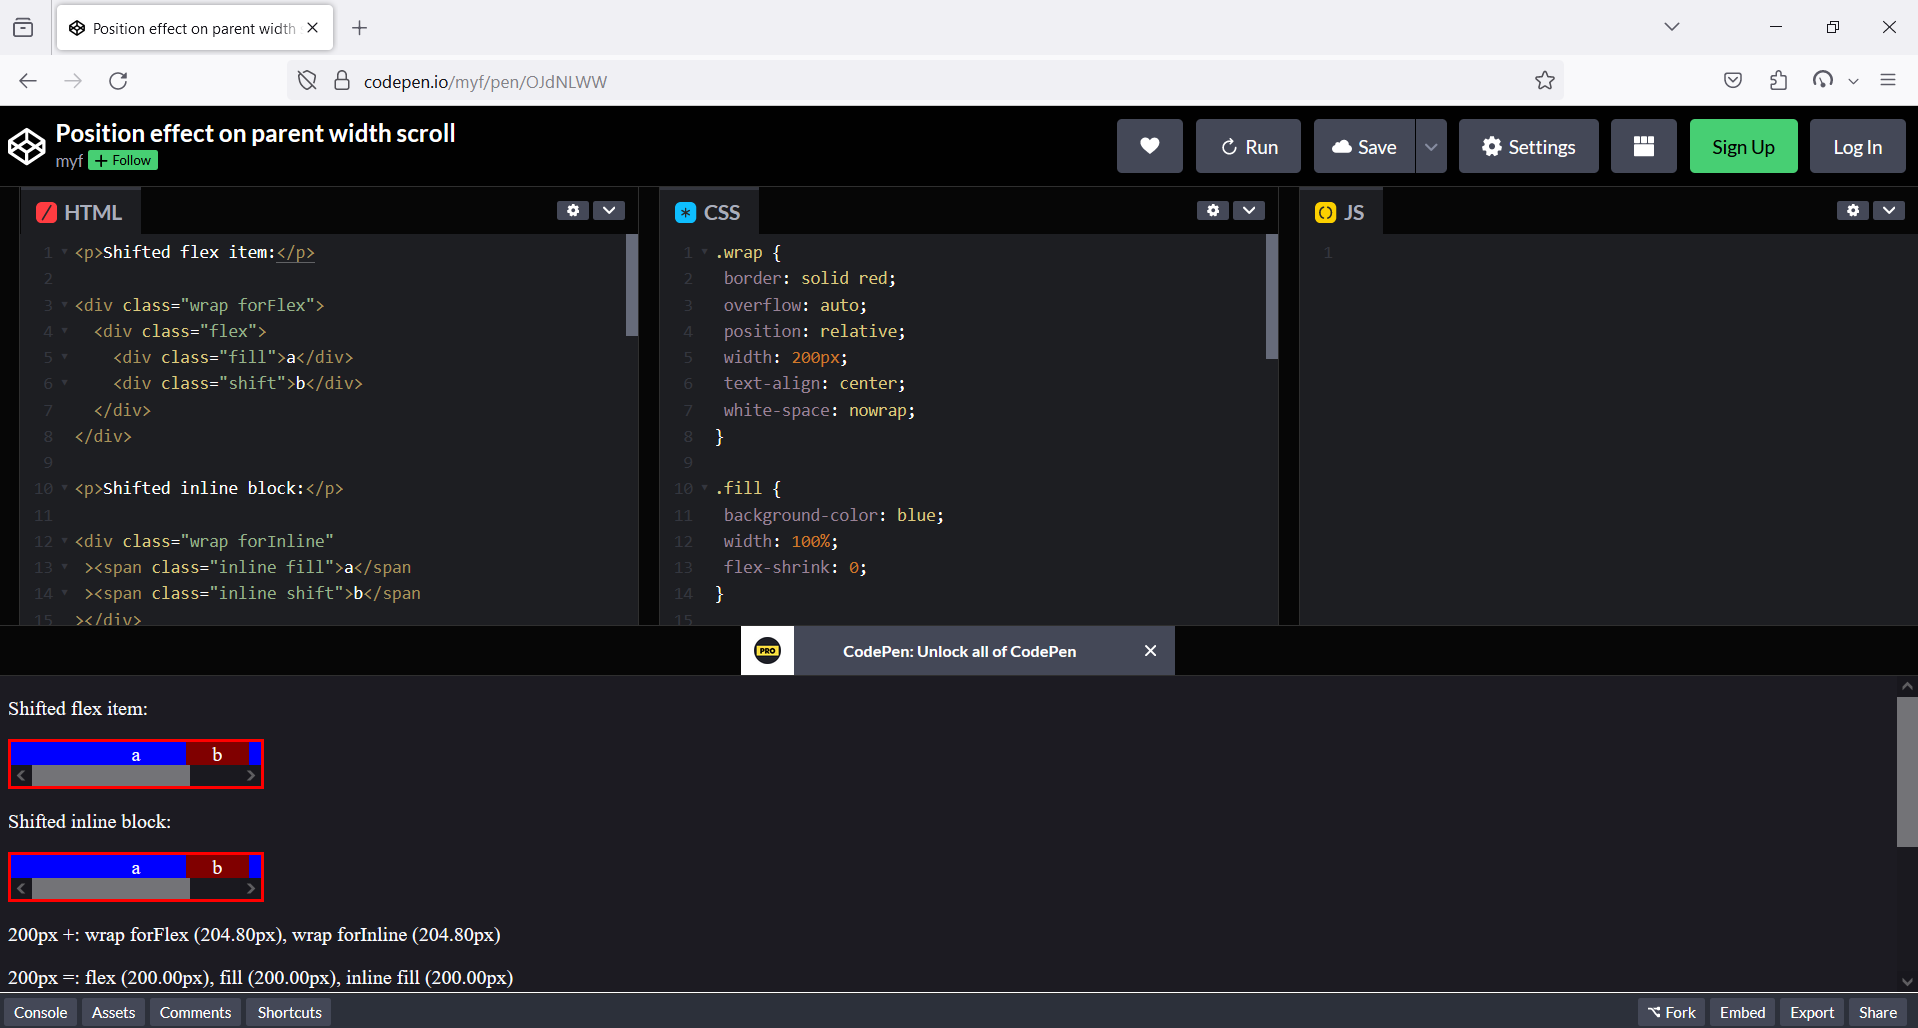Click inside the browser address bar
The width and height of the screenshot is (1918, 1028).
click(x=700, y=80)
